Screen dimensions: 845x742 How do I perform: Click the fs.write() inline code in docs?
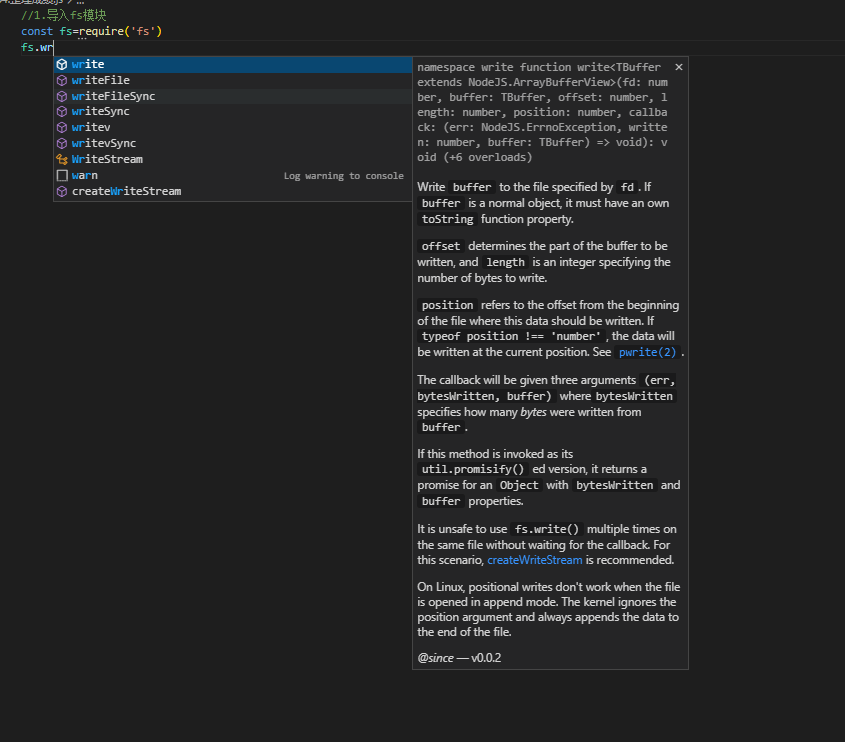pos(547,529)
